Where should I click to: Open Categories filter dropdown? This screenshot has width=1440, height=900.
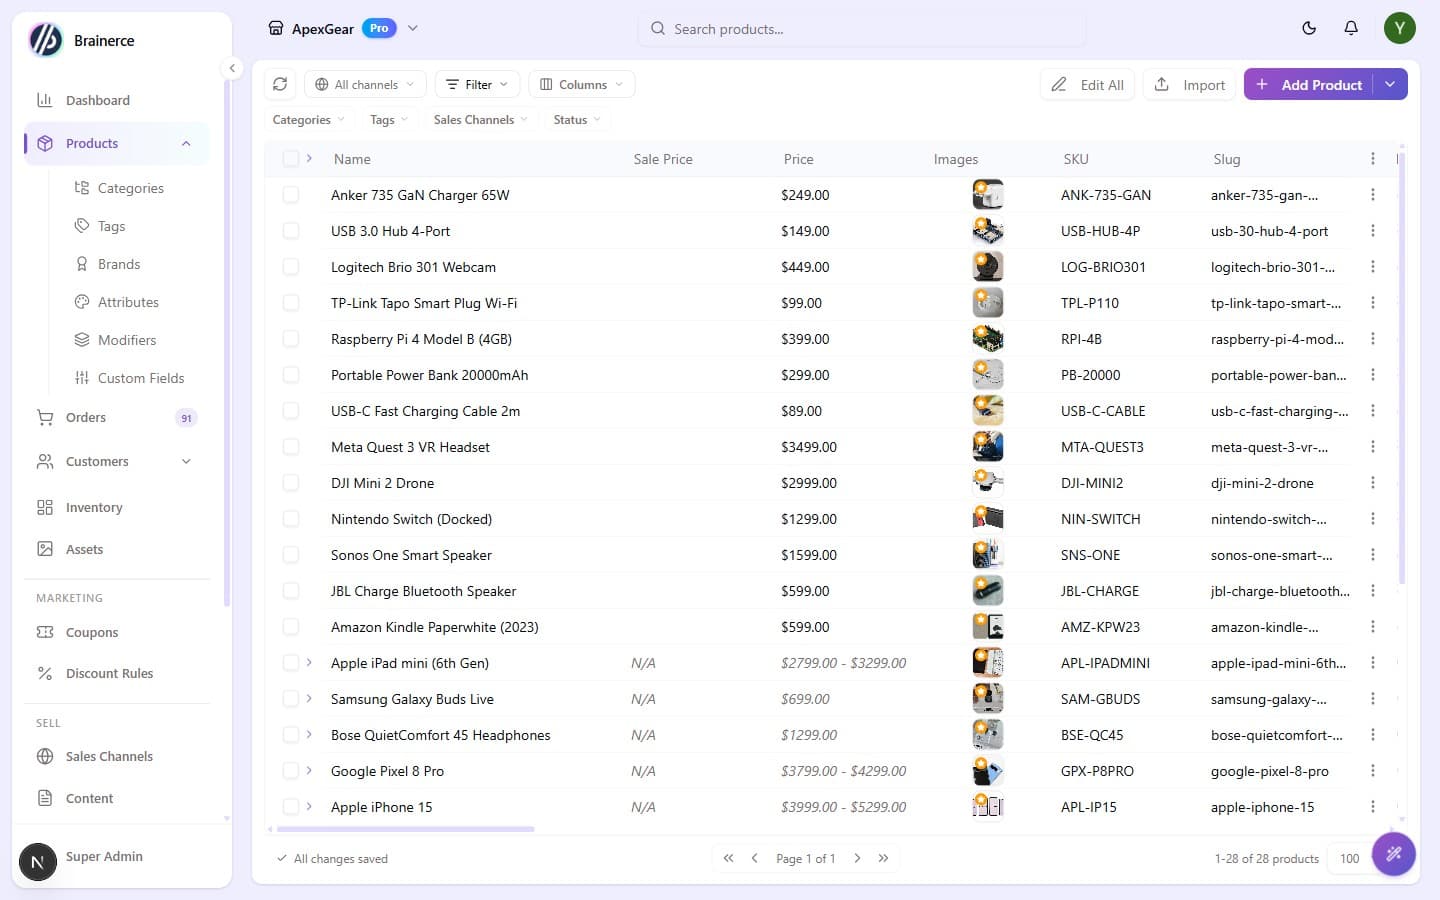pyautogui.click(x=308, y=119)
